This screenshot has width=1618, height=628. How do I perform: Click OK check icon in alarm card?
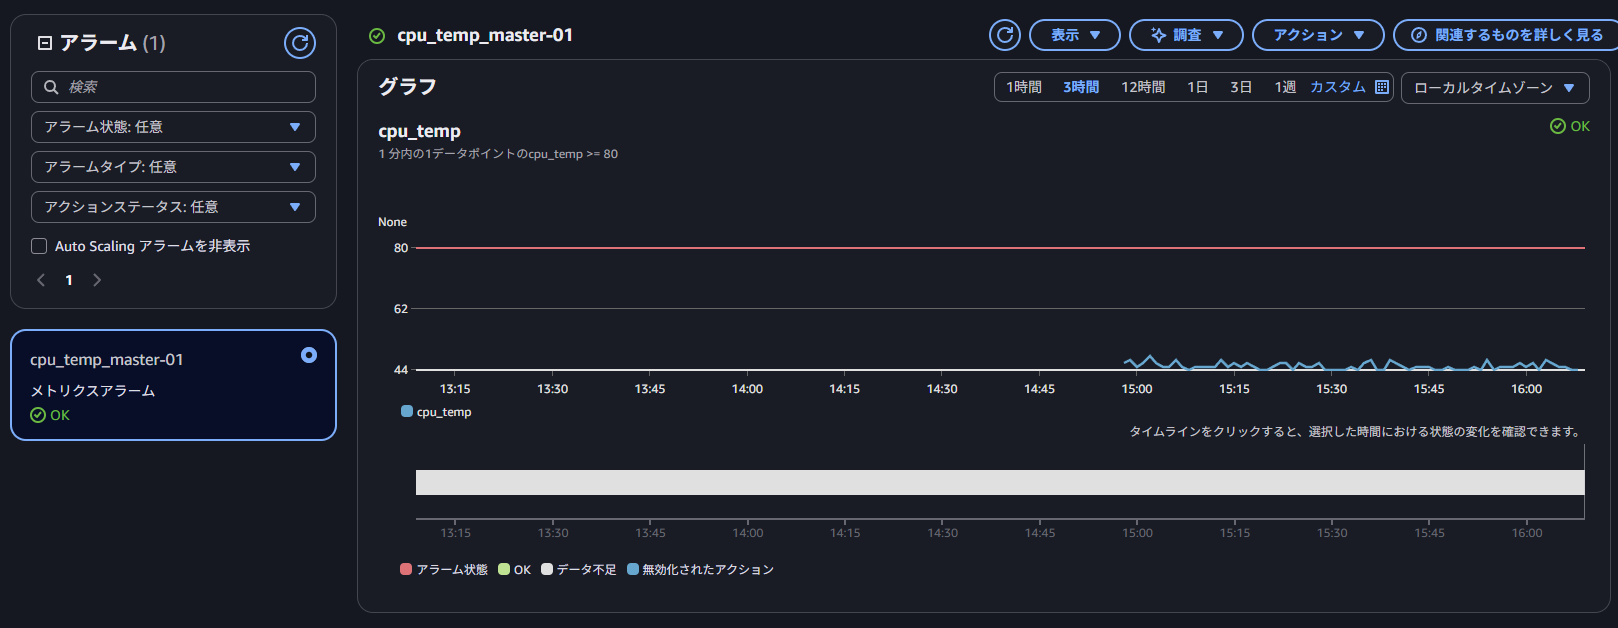coord(38,415)
